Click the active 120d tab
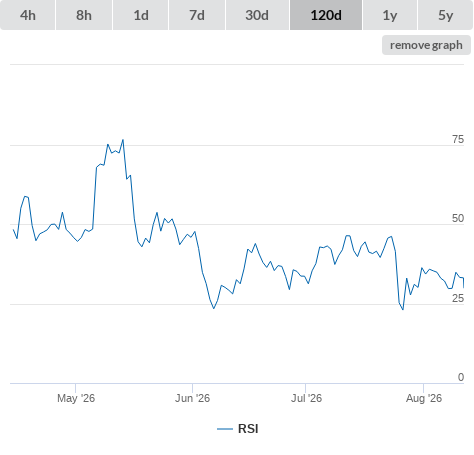 click(x=326, y=15)
